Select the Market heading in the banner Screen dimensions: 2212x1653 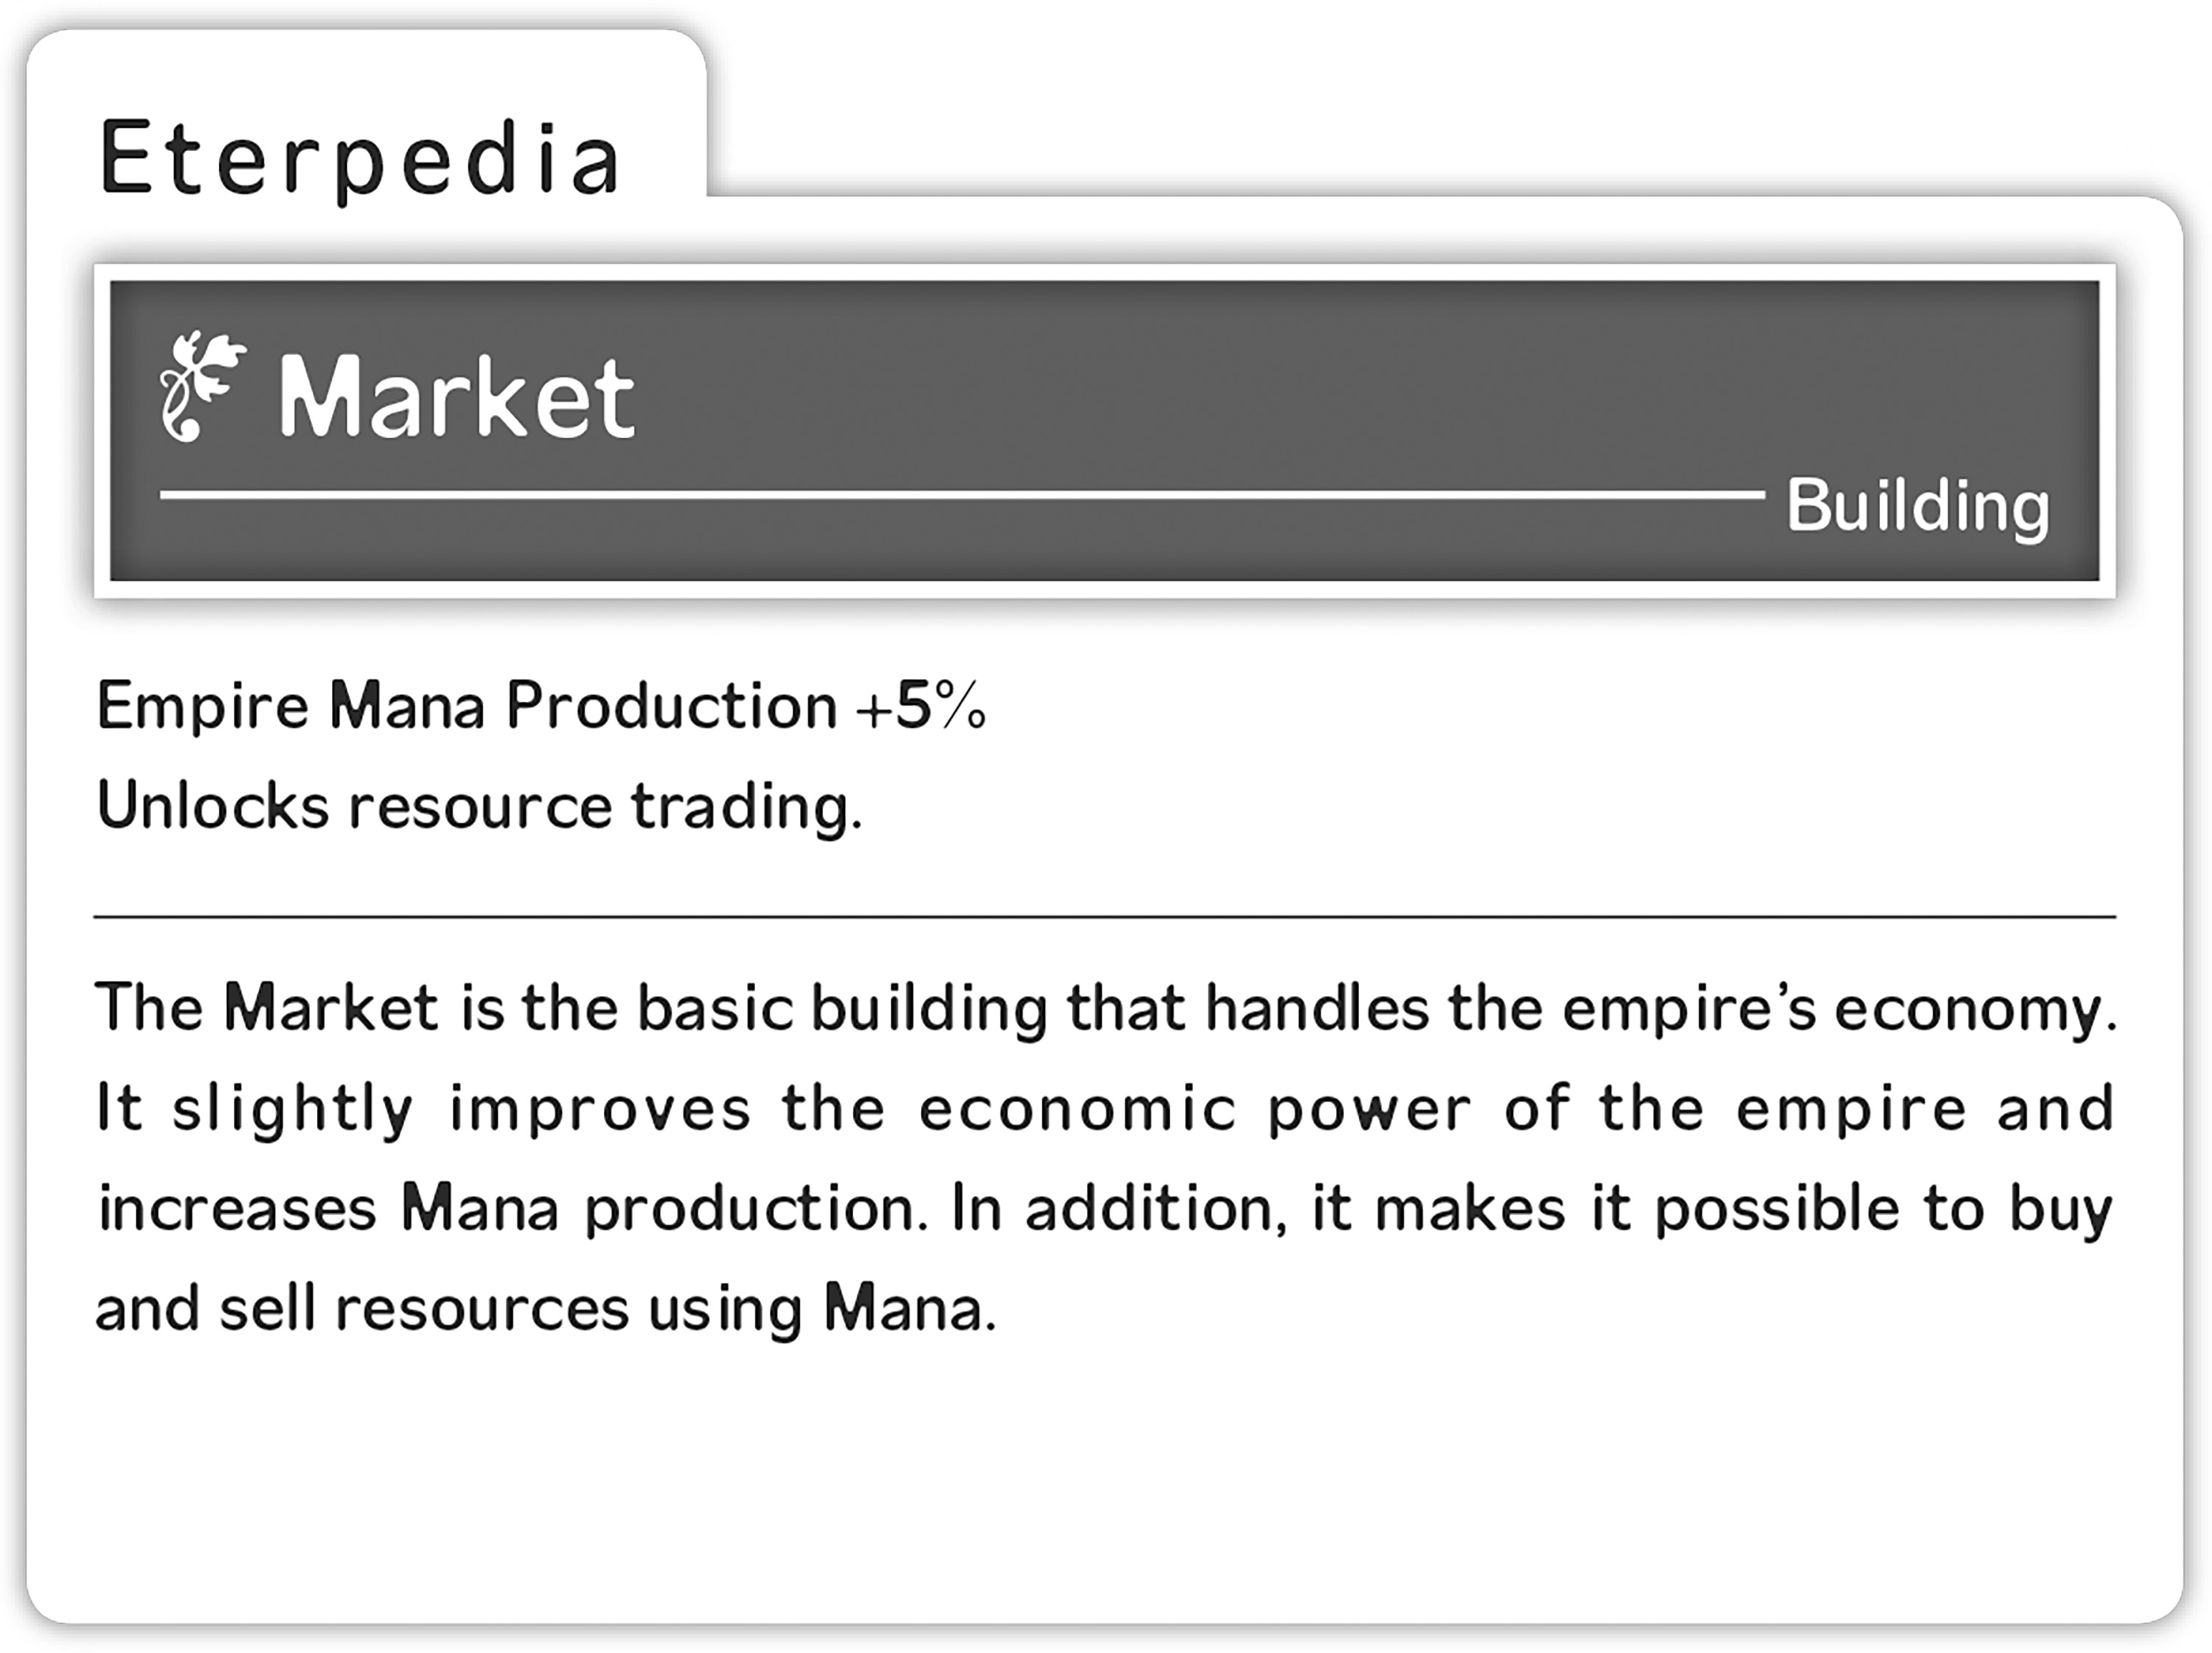(x=456, y=398)
